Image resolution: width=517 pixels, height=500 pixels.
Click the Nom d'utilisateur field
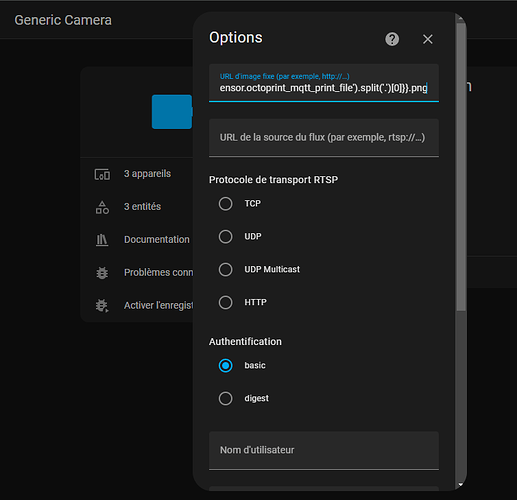pyautogui.click(x=324, y=450)
